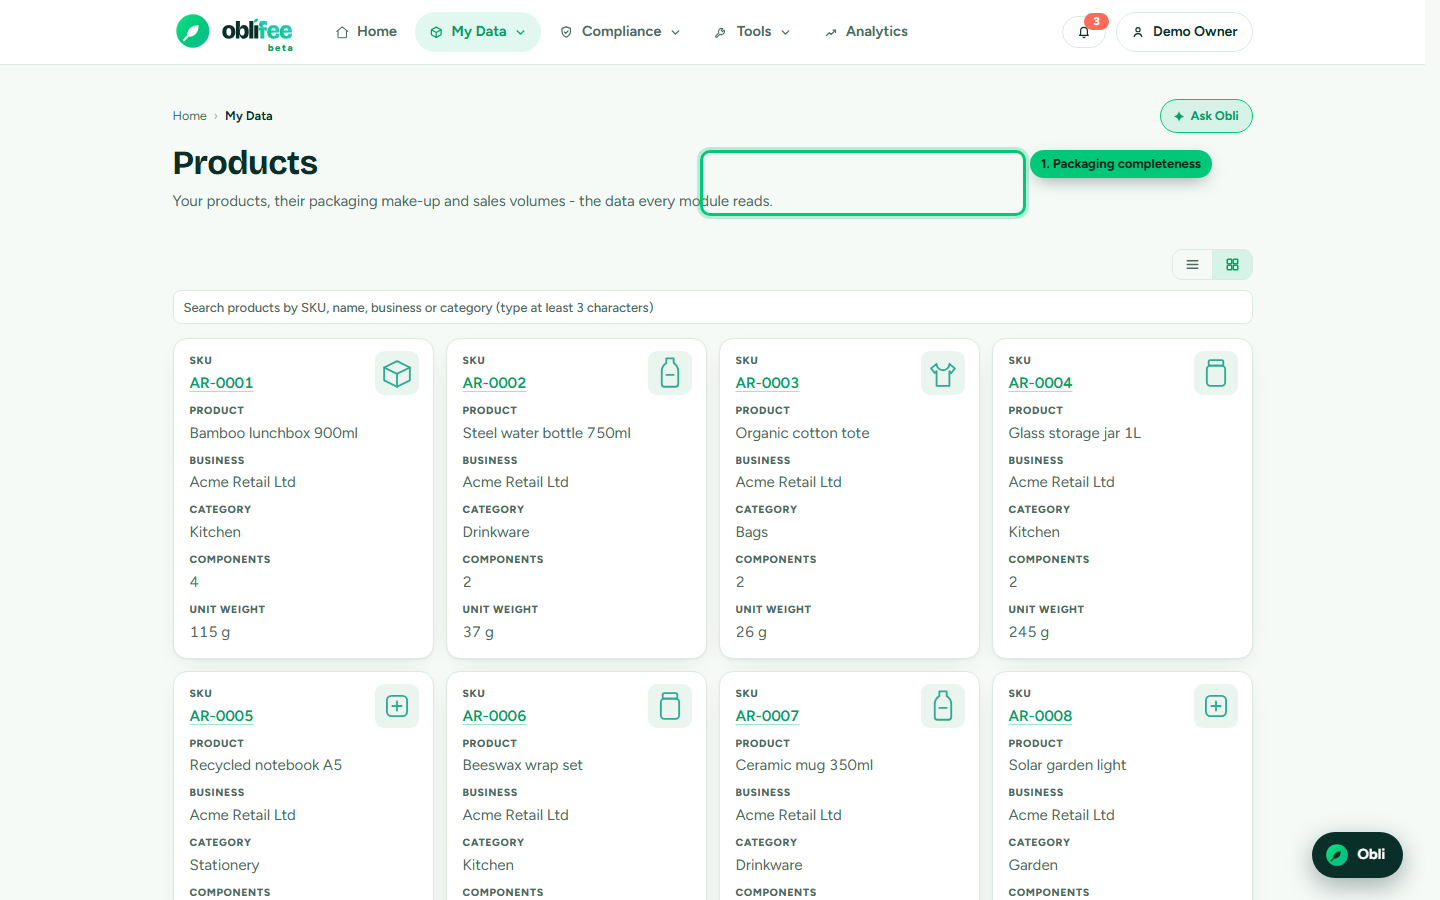Open SKU AR-0008
The width and height of the screenshot is (1440, 900).
pos(1040,716)
